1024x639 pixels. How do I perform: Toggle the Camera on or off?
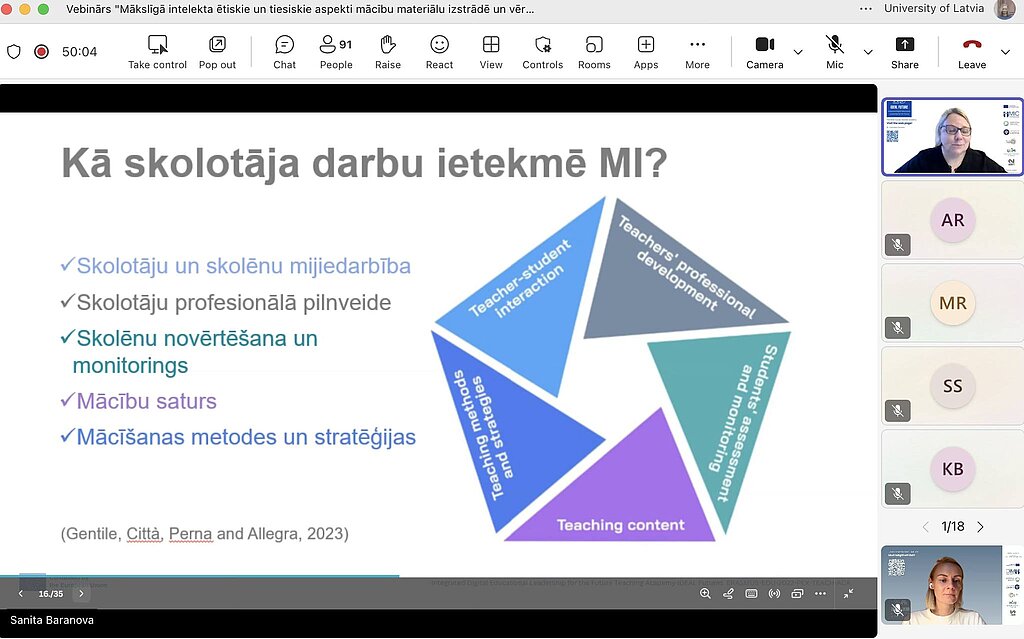(765, 52)
